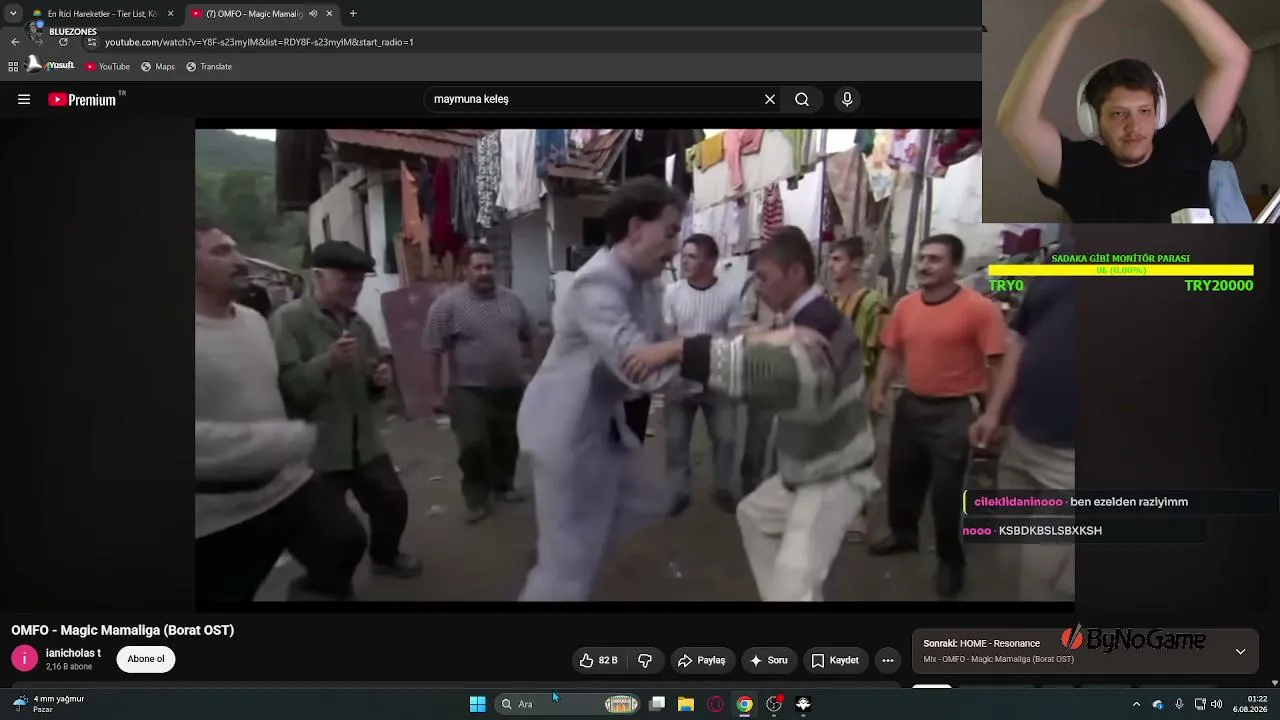
Task: Open the Windows Start menu
Action: [x=478, y=704]
